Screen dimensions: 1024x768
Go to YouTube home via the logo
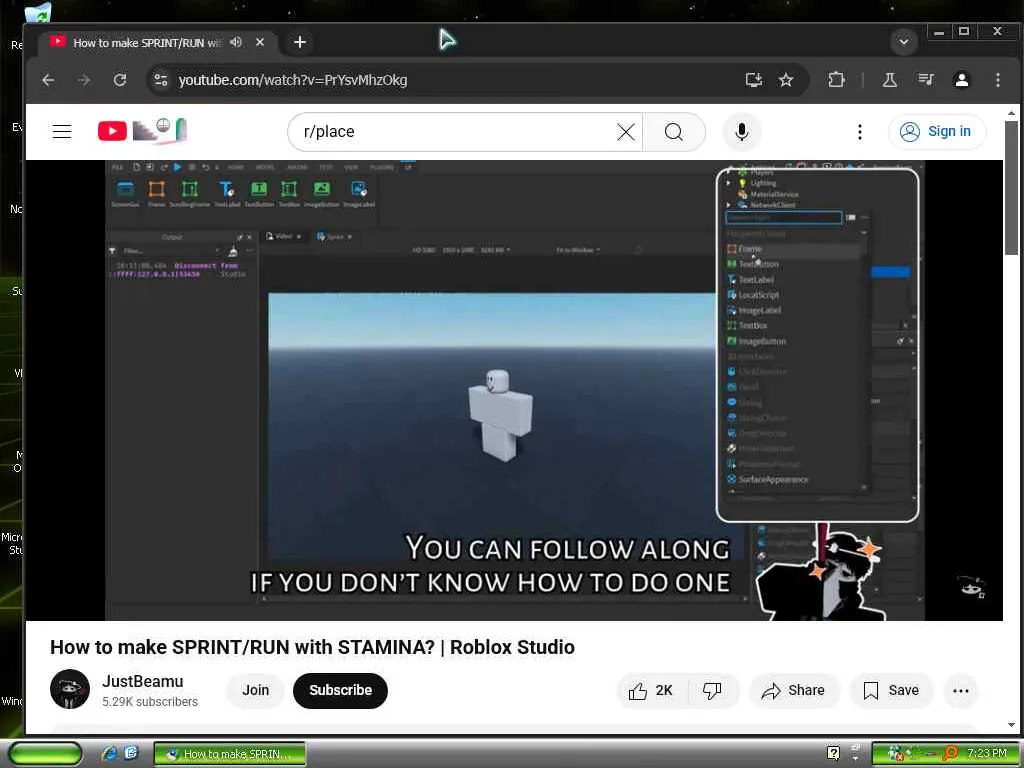pos(142,131)
